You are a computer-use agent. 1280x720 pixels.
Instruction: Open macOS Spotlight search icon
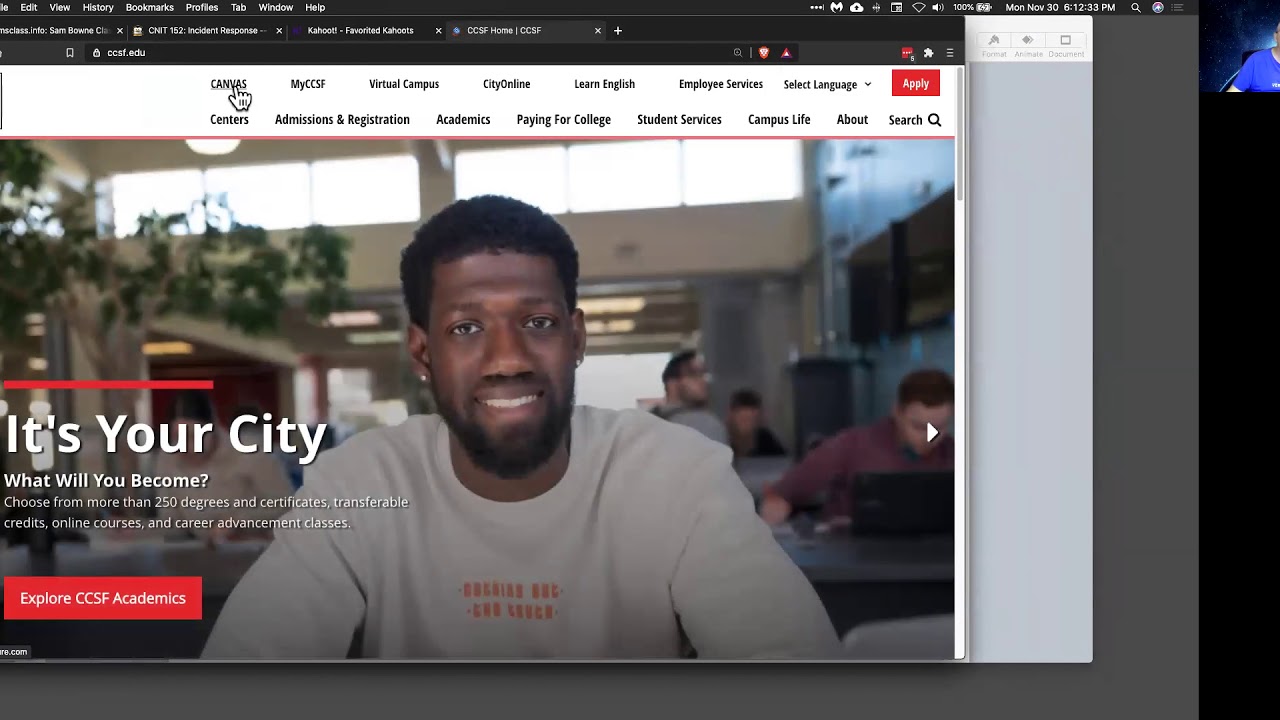tap(1136, 7)
